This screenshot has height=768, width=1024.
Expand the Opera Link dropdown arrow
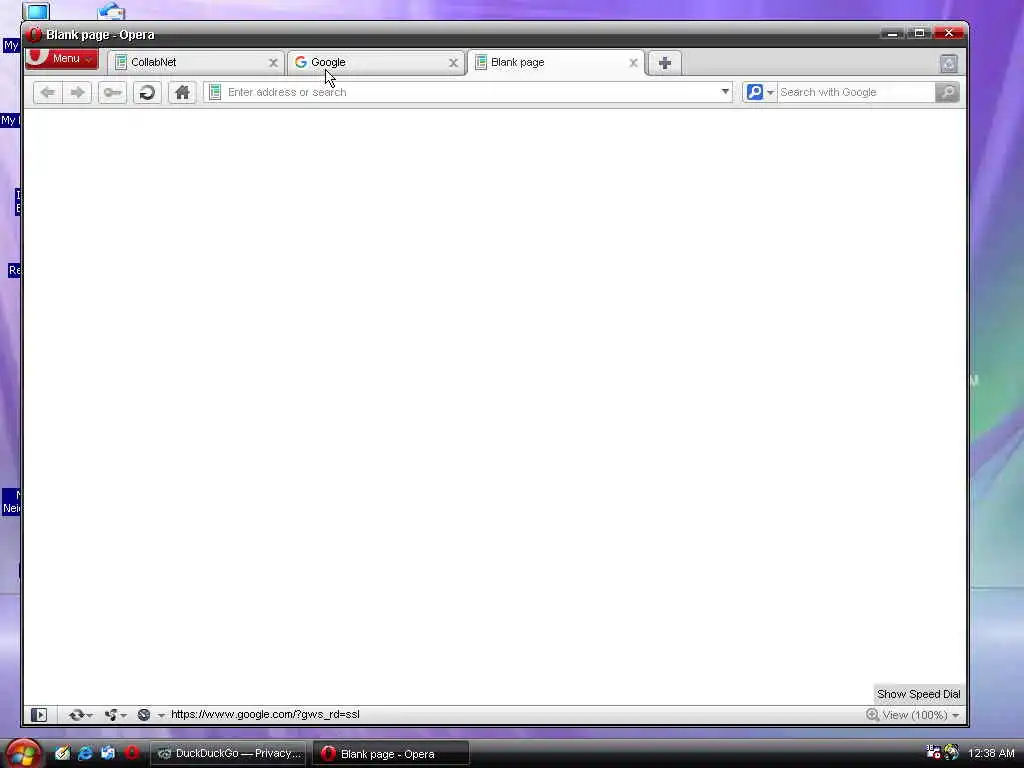pyautogui.click(x=89, y=716)
